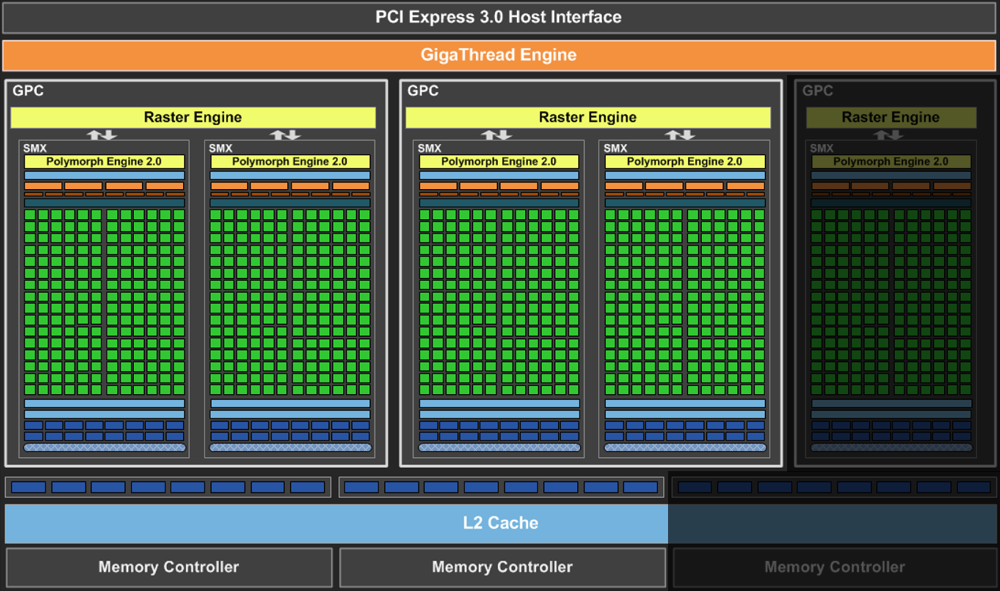
Task: Click Raster Engine in the middle GPC
Action: pyautogui.click(x=588, y=117)
